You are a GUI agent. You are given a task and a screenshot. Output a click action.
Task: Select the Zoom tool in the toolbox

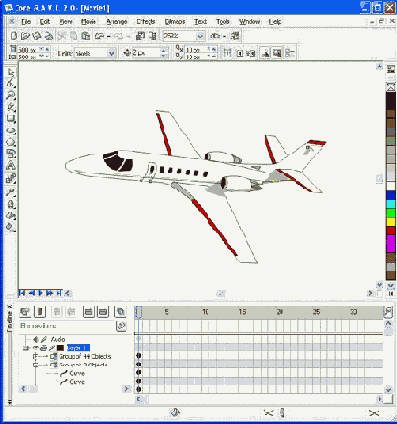click(x=11, y=95)
